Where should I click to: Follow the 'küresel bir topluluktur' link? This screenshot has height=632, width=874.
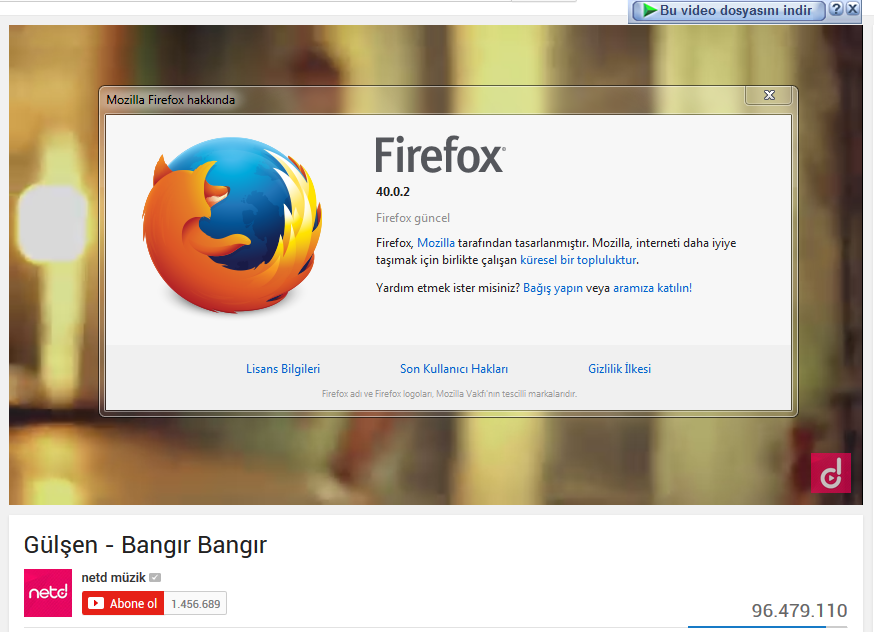click(x=578, y=260)
